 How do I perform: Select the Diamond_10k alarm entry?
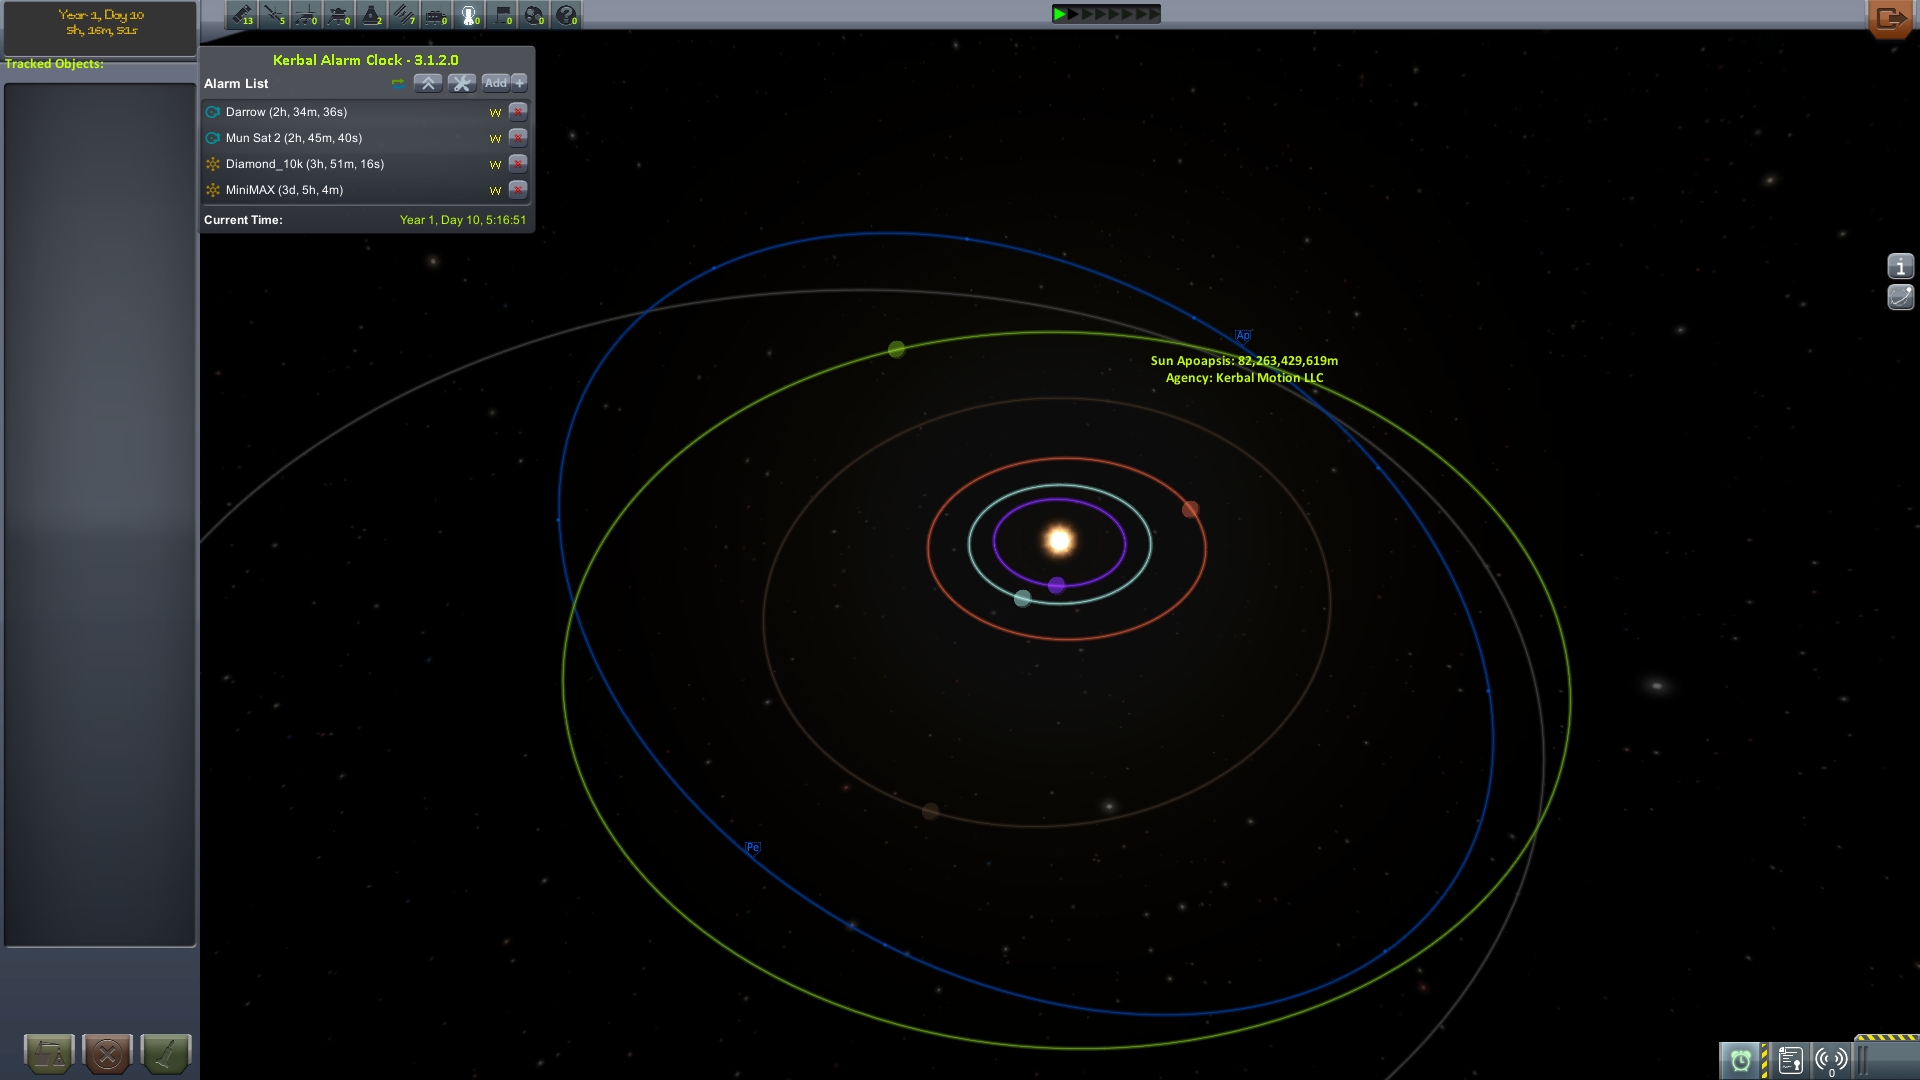(305, 164)
